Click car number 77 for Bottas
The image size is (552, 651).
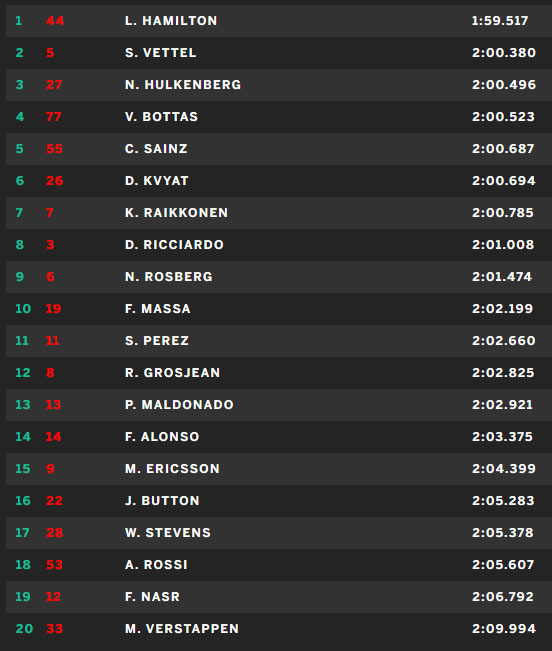click(x=54, y=117)
